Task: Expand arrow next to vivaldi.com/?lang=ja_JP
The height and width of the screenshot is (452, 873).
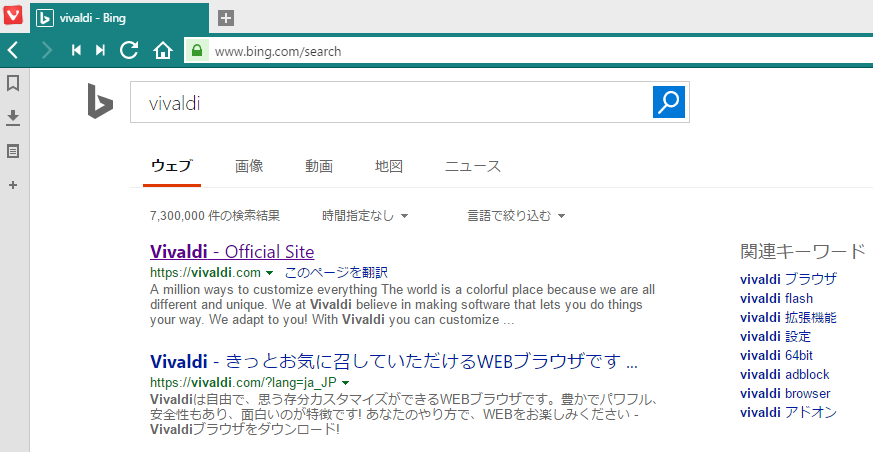Action: pos(345,382)
